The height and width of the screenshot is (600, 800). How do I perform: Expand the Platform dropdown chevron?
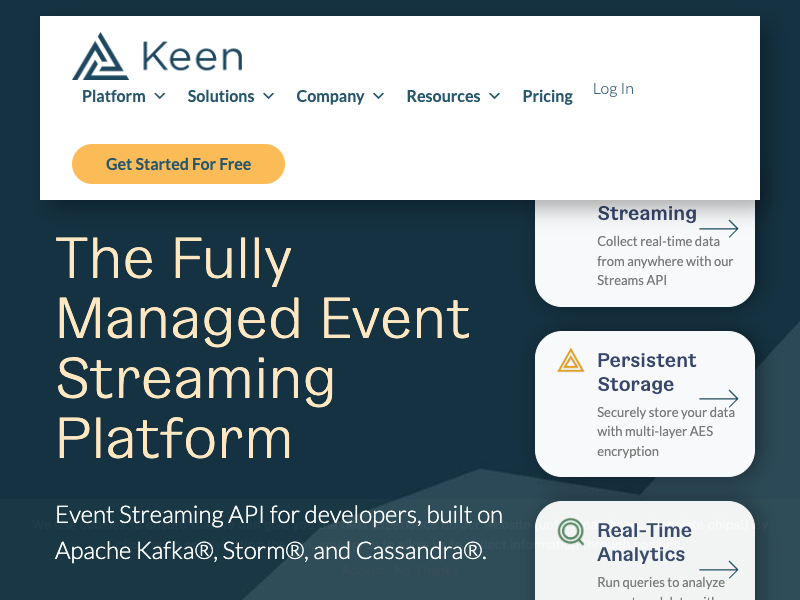coord(160,95)
